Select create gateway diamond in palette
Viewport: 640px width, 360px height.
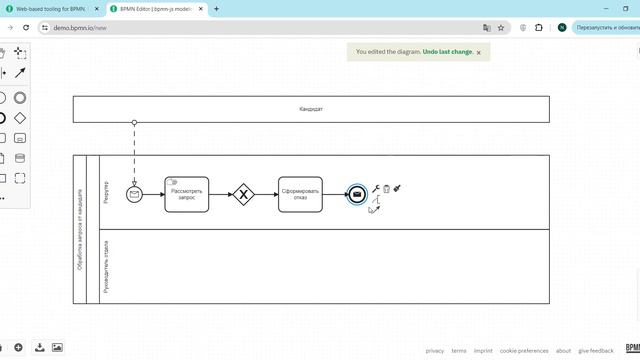20,118
